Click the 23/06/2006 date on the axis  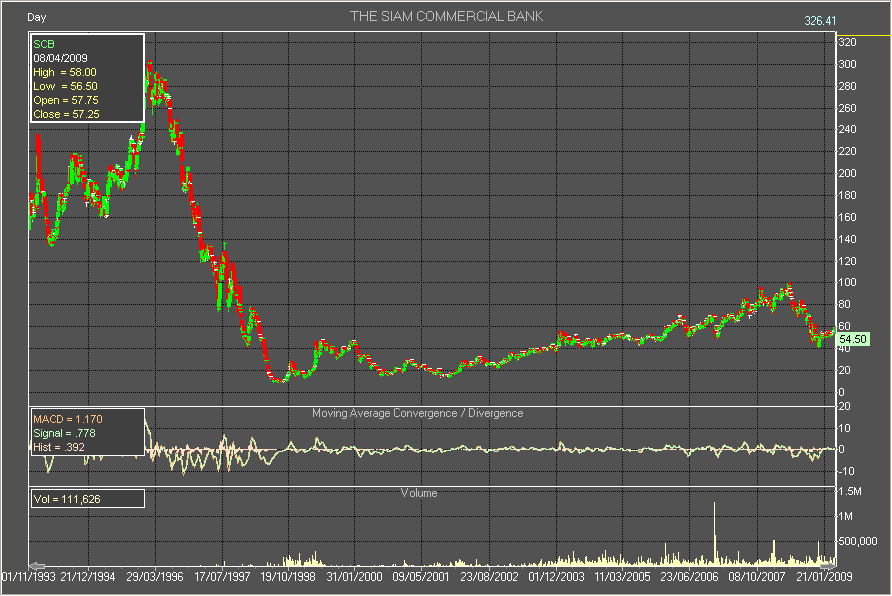pyautogui.click(x=689, y=577)
